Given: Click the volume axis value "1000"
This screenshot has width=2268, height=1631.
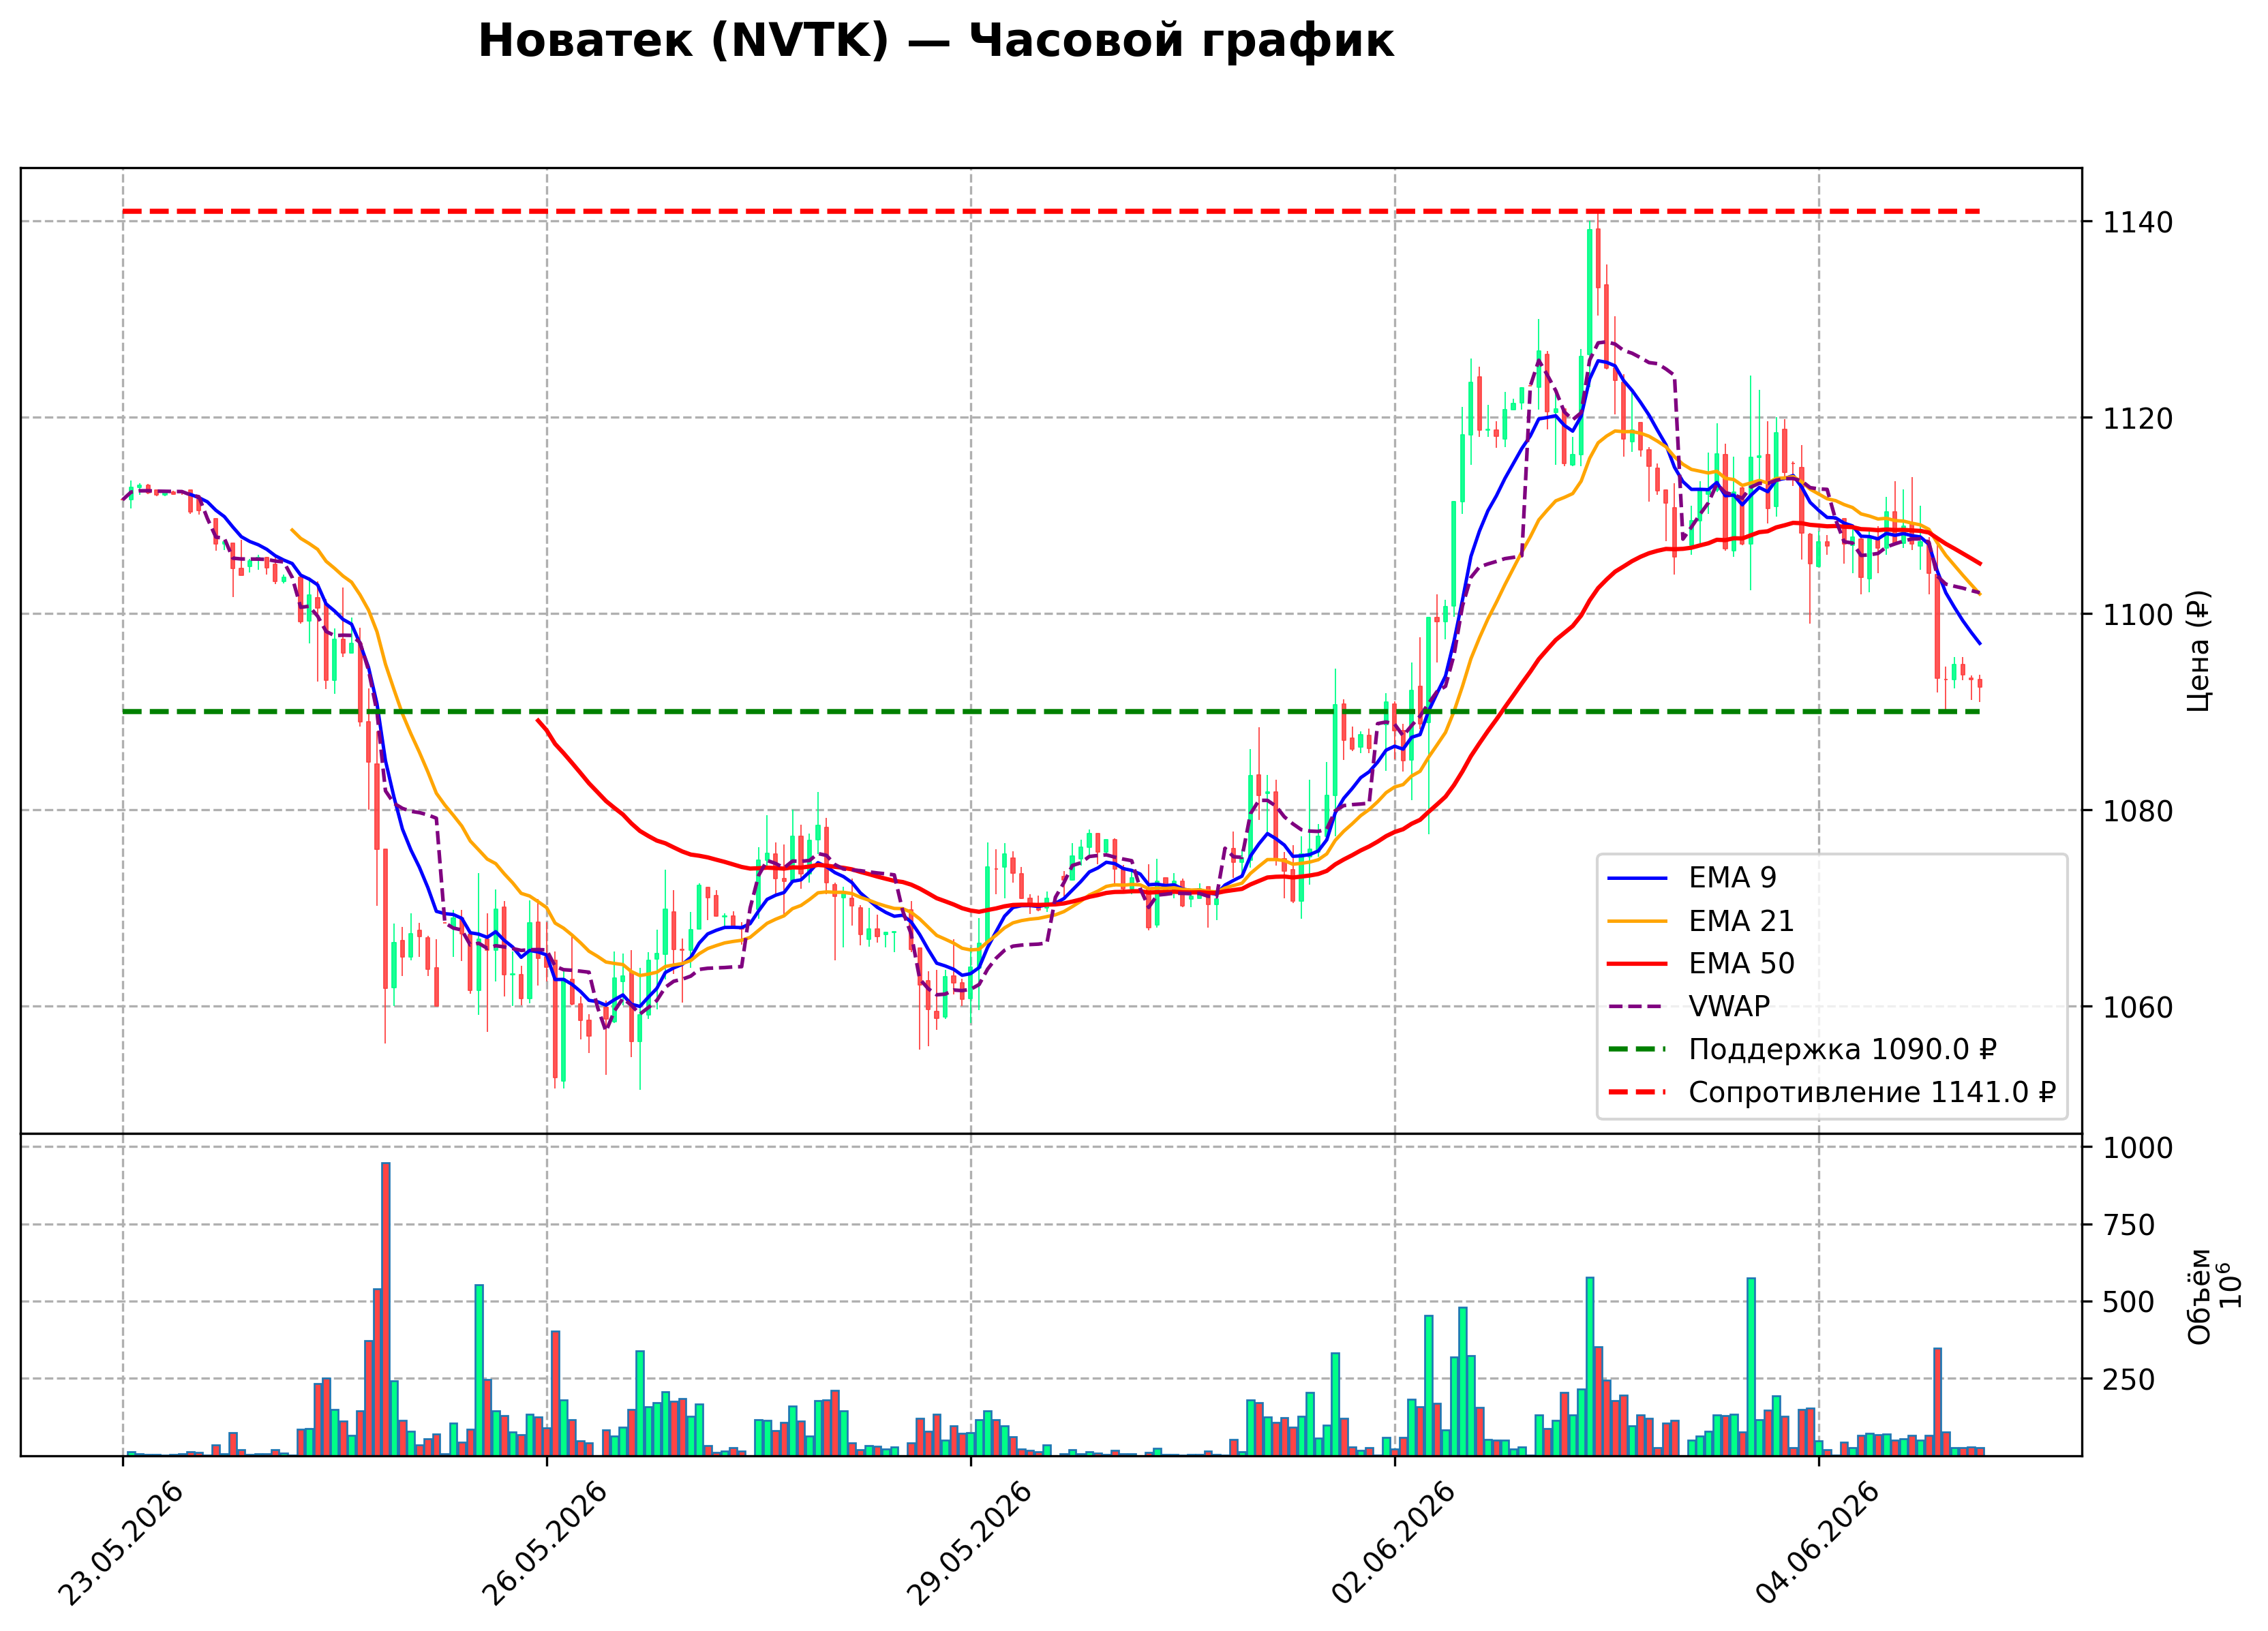Looking at the screenshot, I should tap(2138, 1148).
